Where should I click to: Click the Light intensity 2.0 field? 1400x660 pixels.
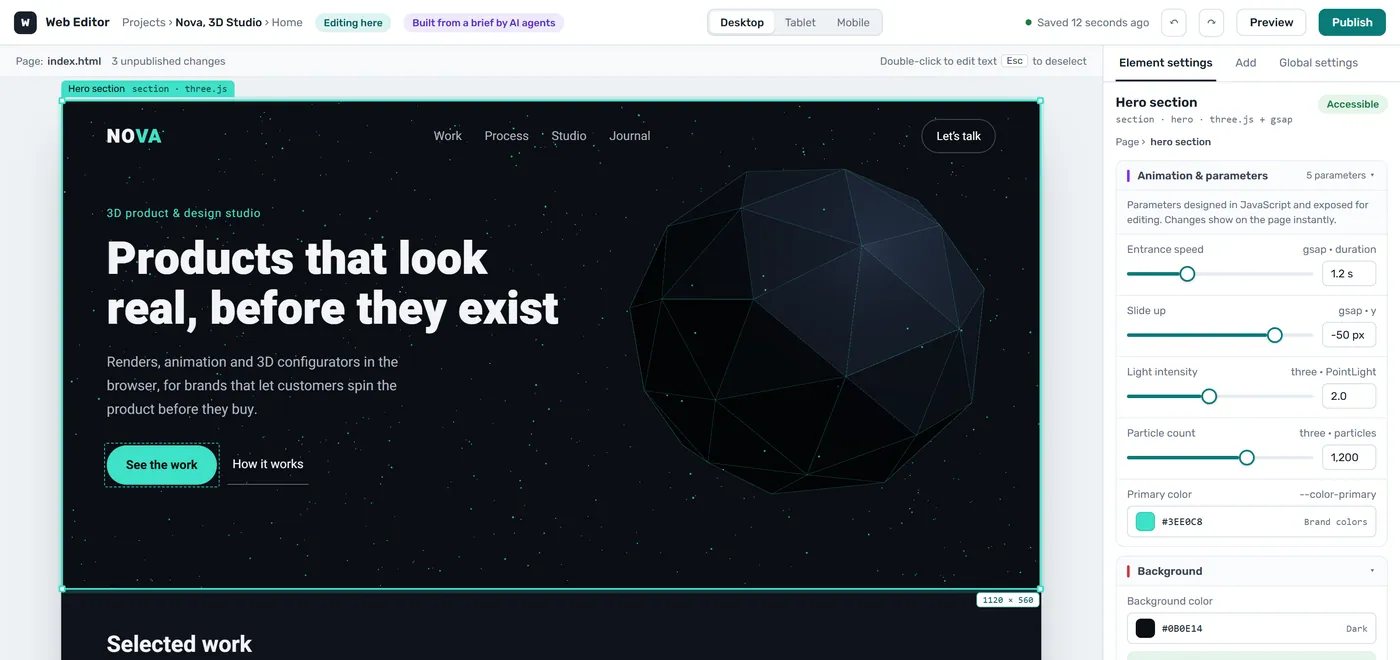1349,396
